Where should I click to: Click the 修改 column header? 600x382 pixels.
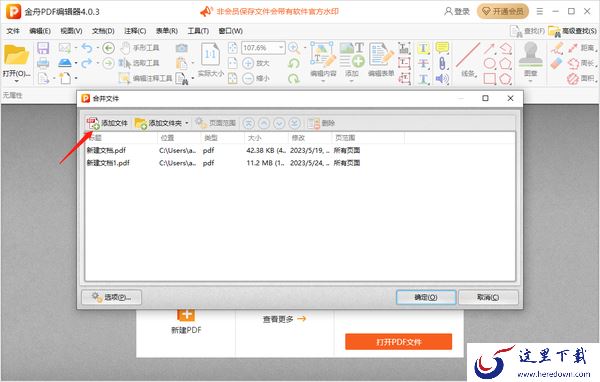[310, 138]
